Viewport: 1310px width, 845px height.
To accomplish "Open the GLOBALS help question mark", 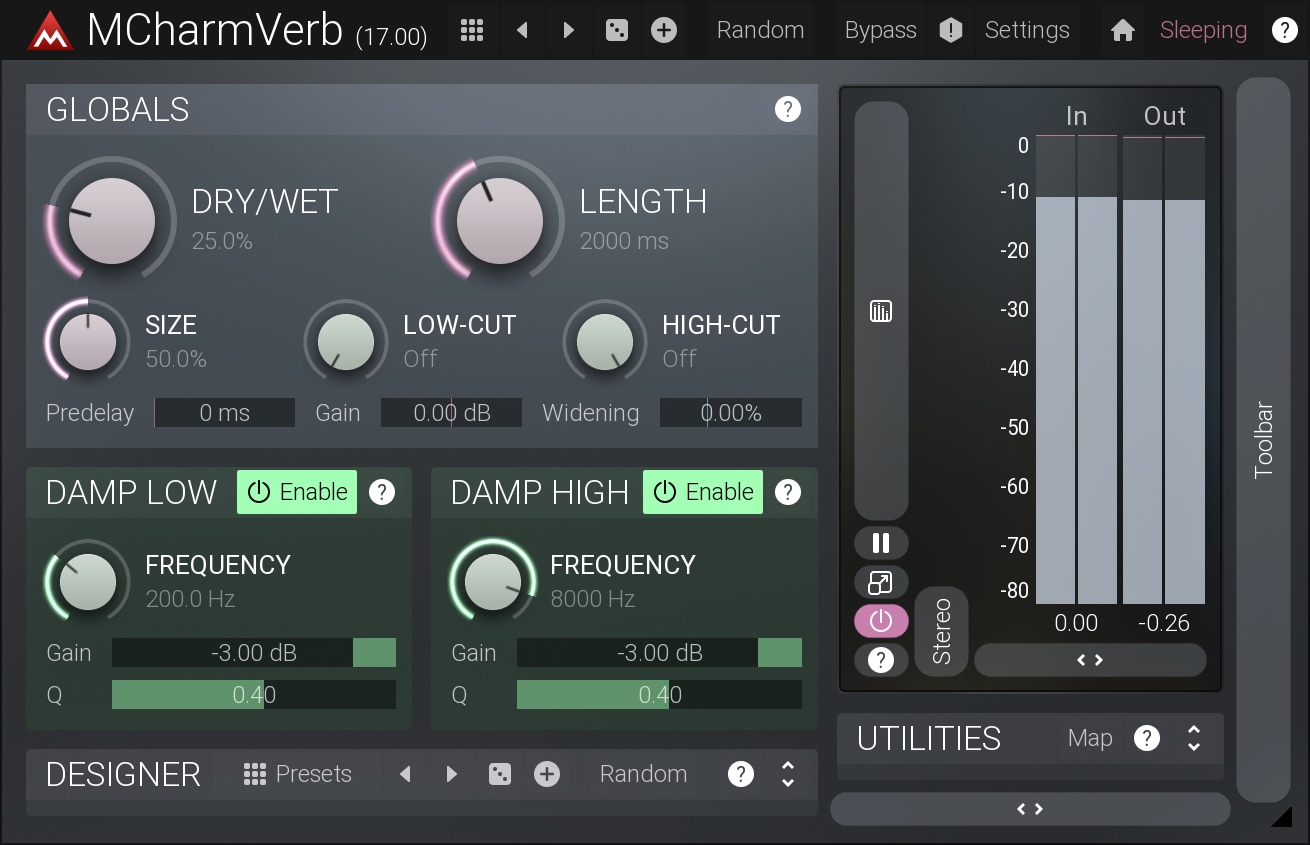I will pos(788,109).
